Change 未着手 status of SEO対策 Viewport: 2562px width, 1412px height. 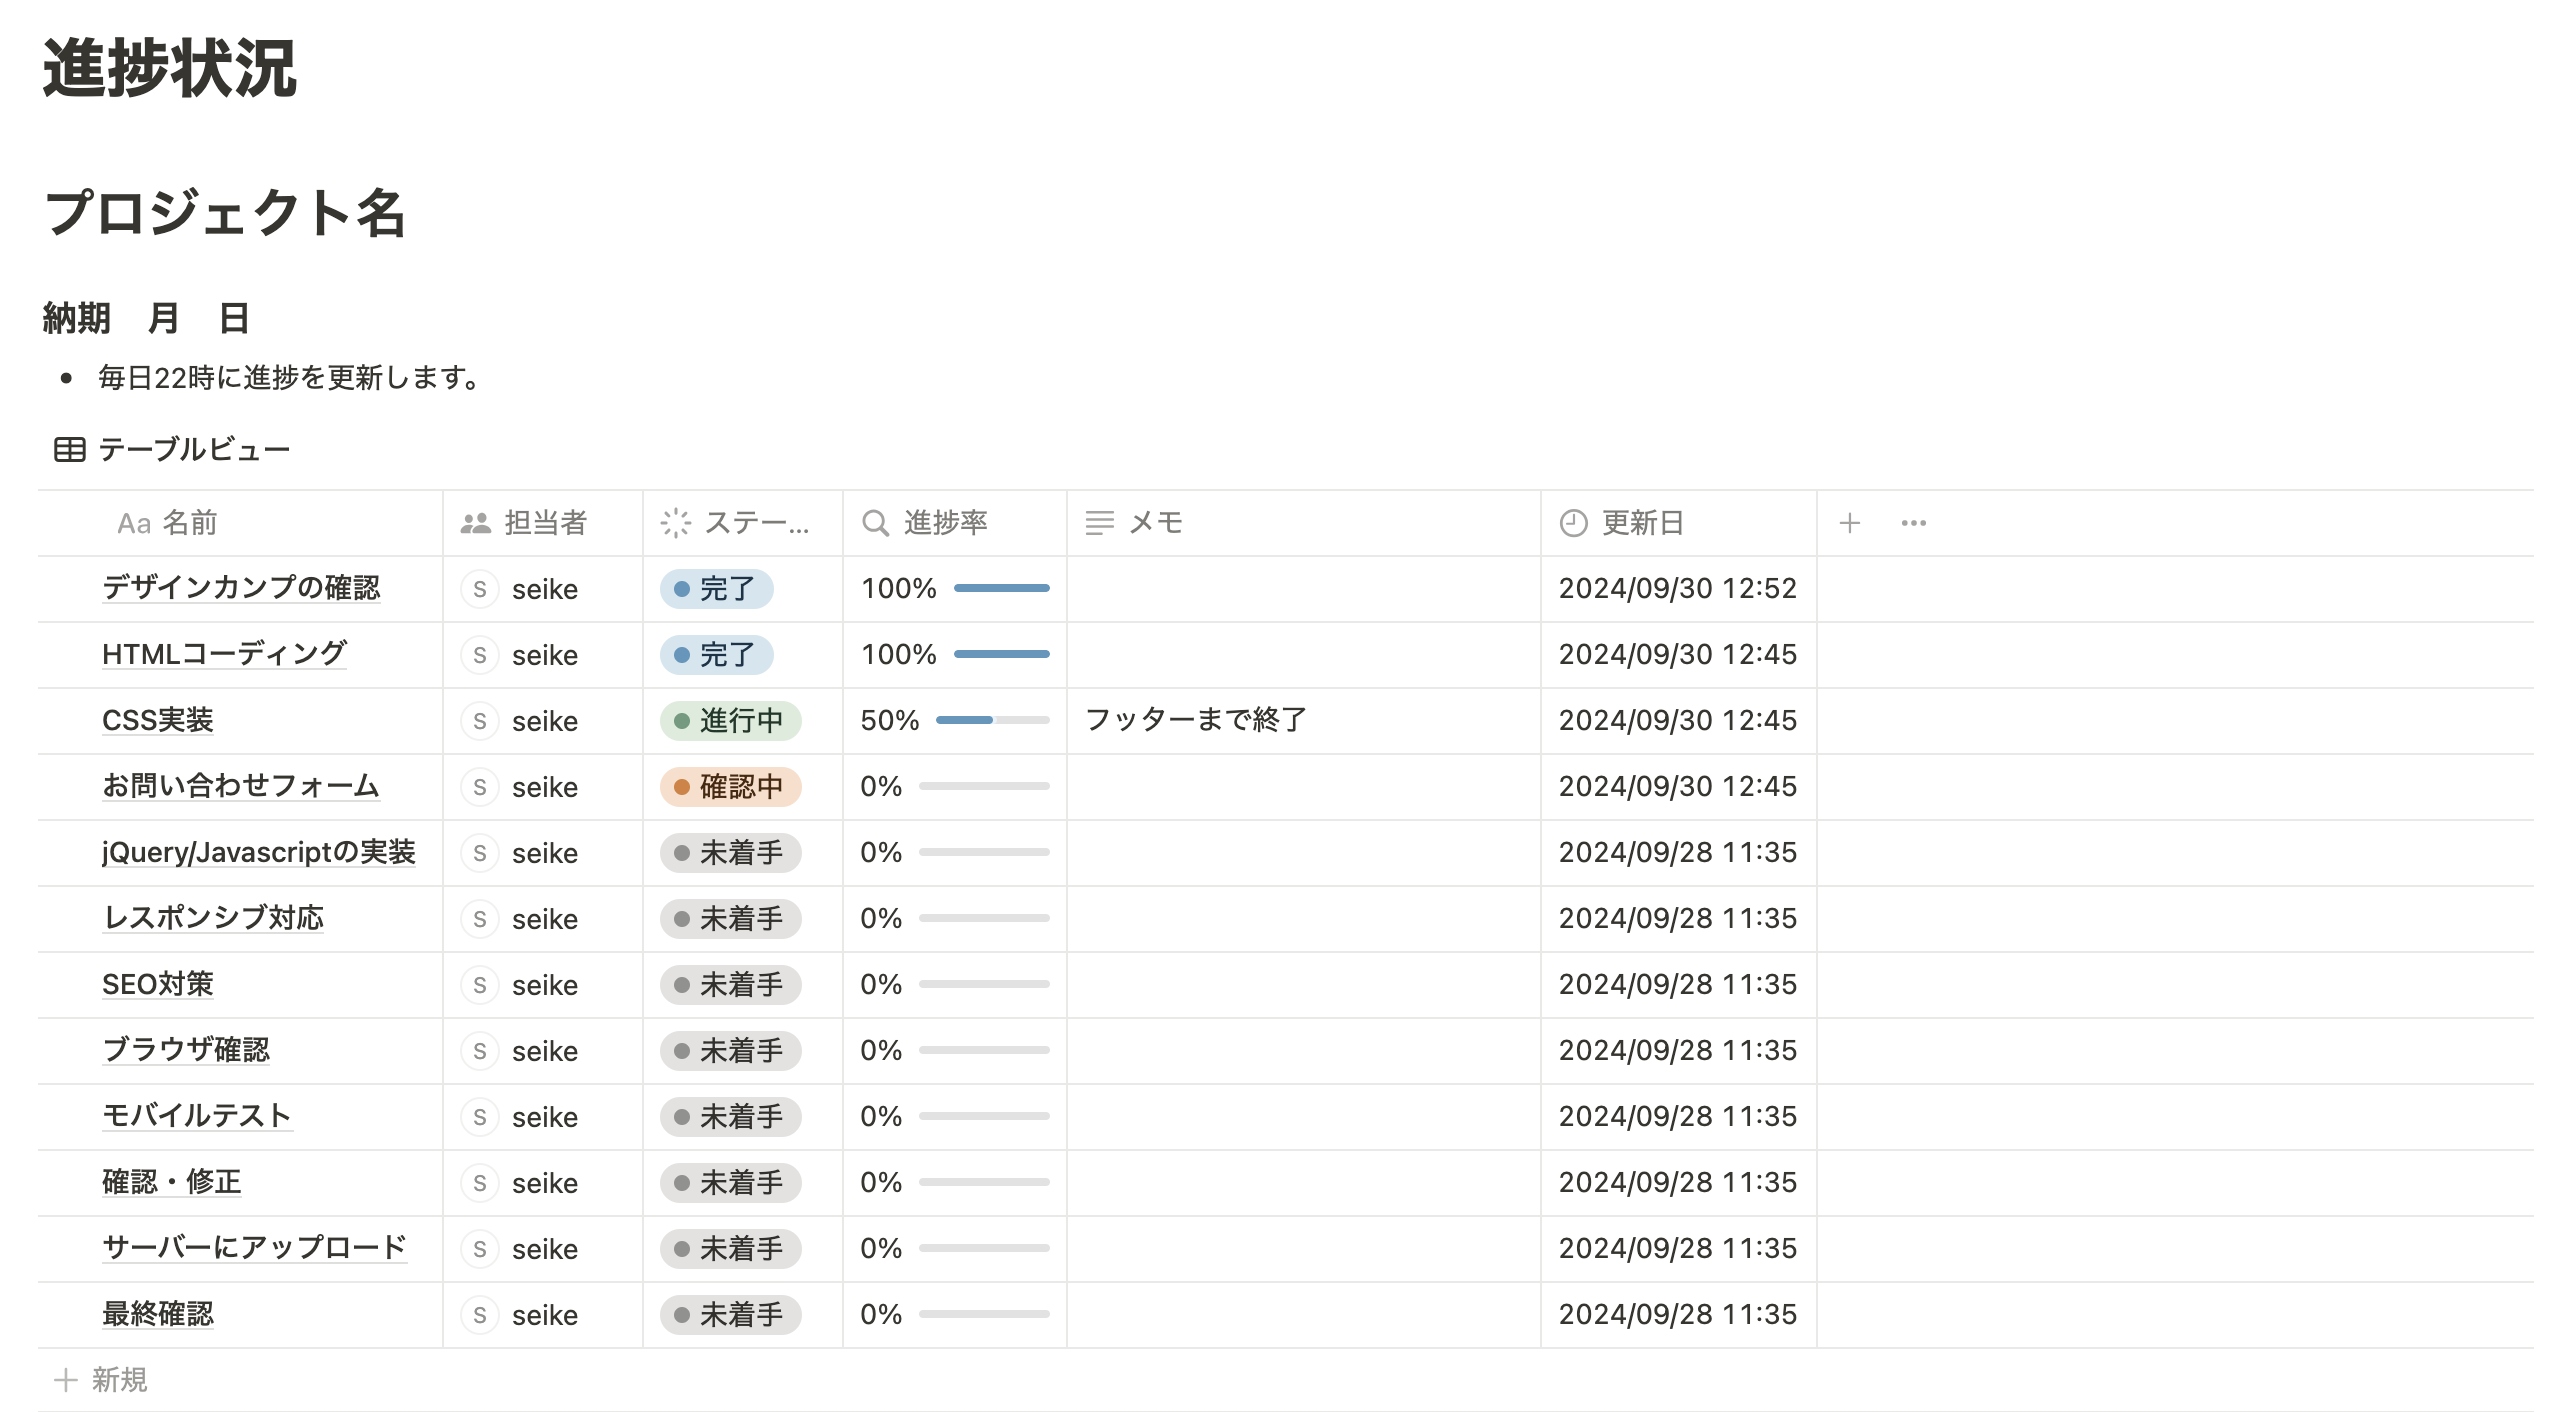tap(730, 984)
